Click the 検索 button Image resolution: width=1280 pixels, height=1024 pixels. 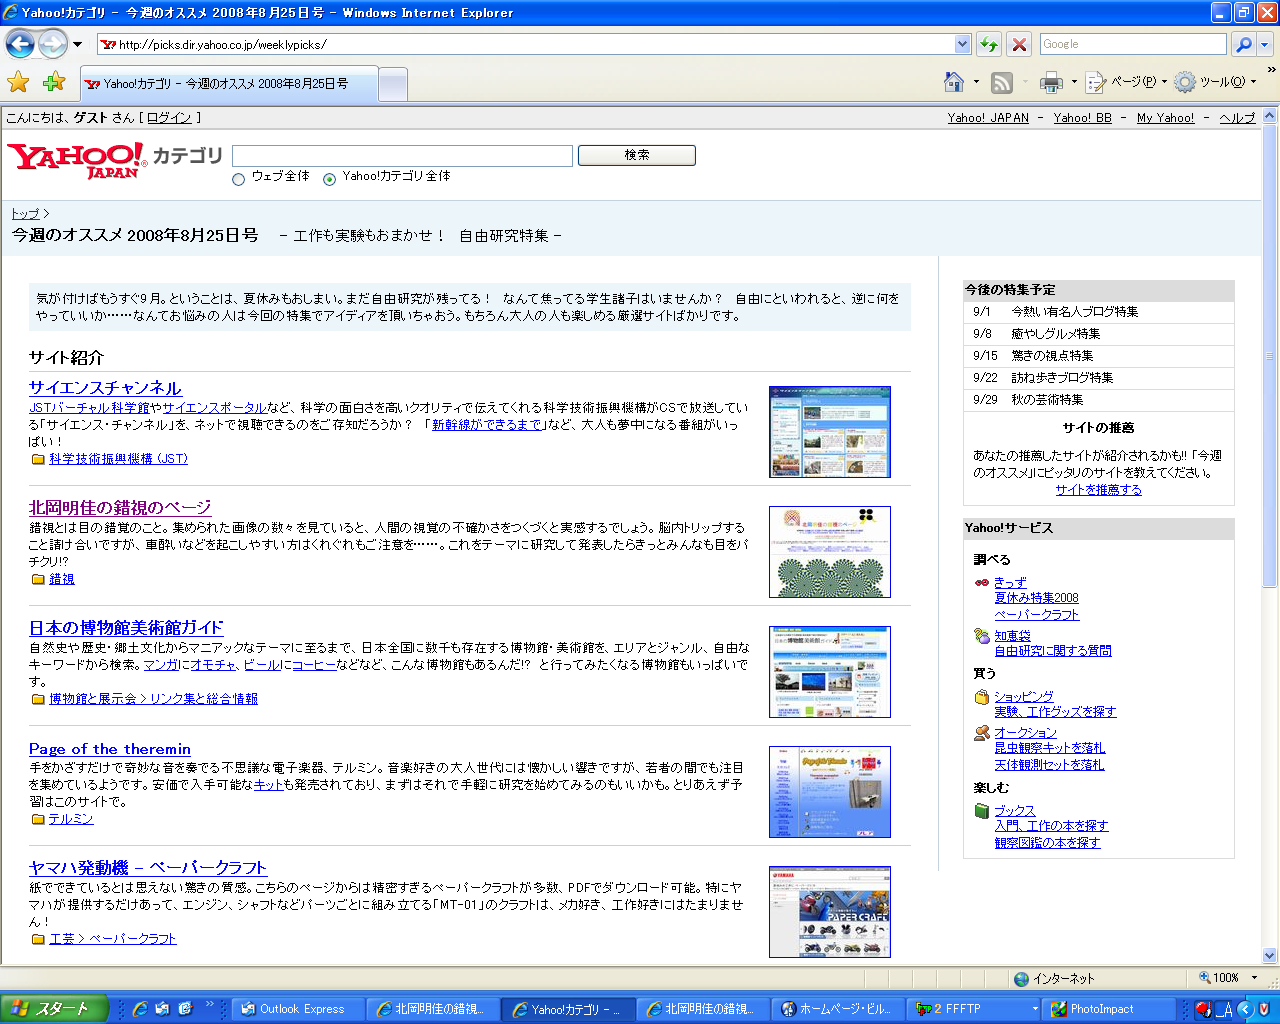[x=637, y=155]
